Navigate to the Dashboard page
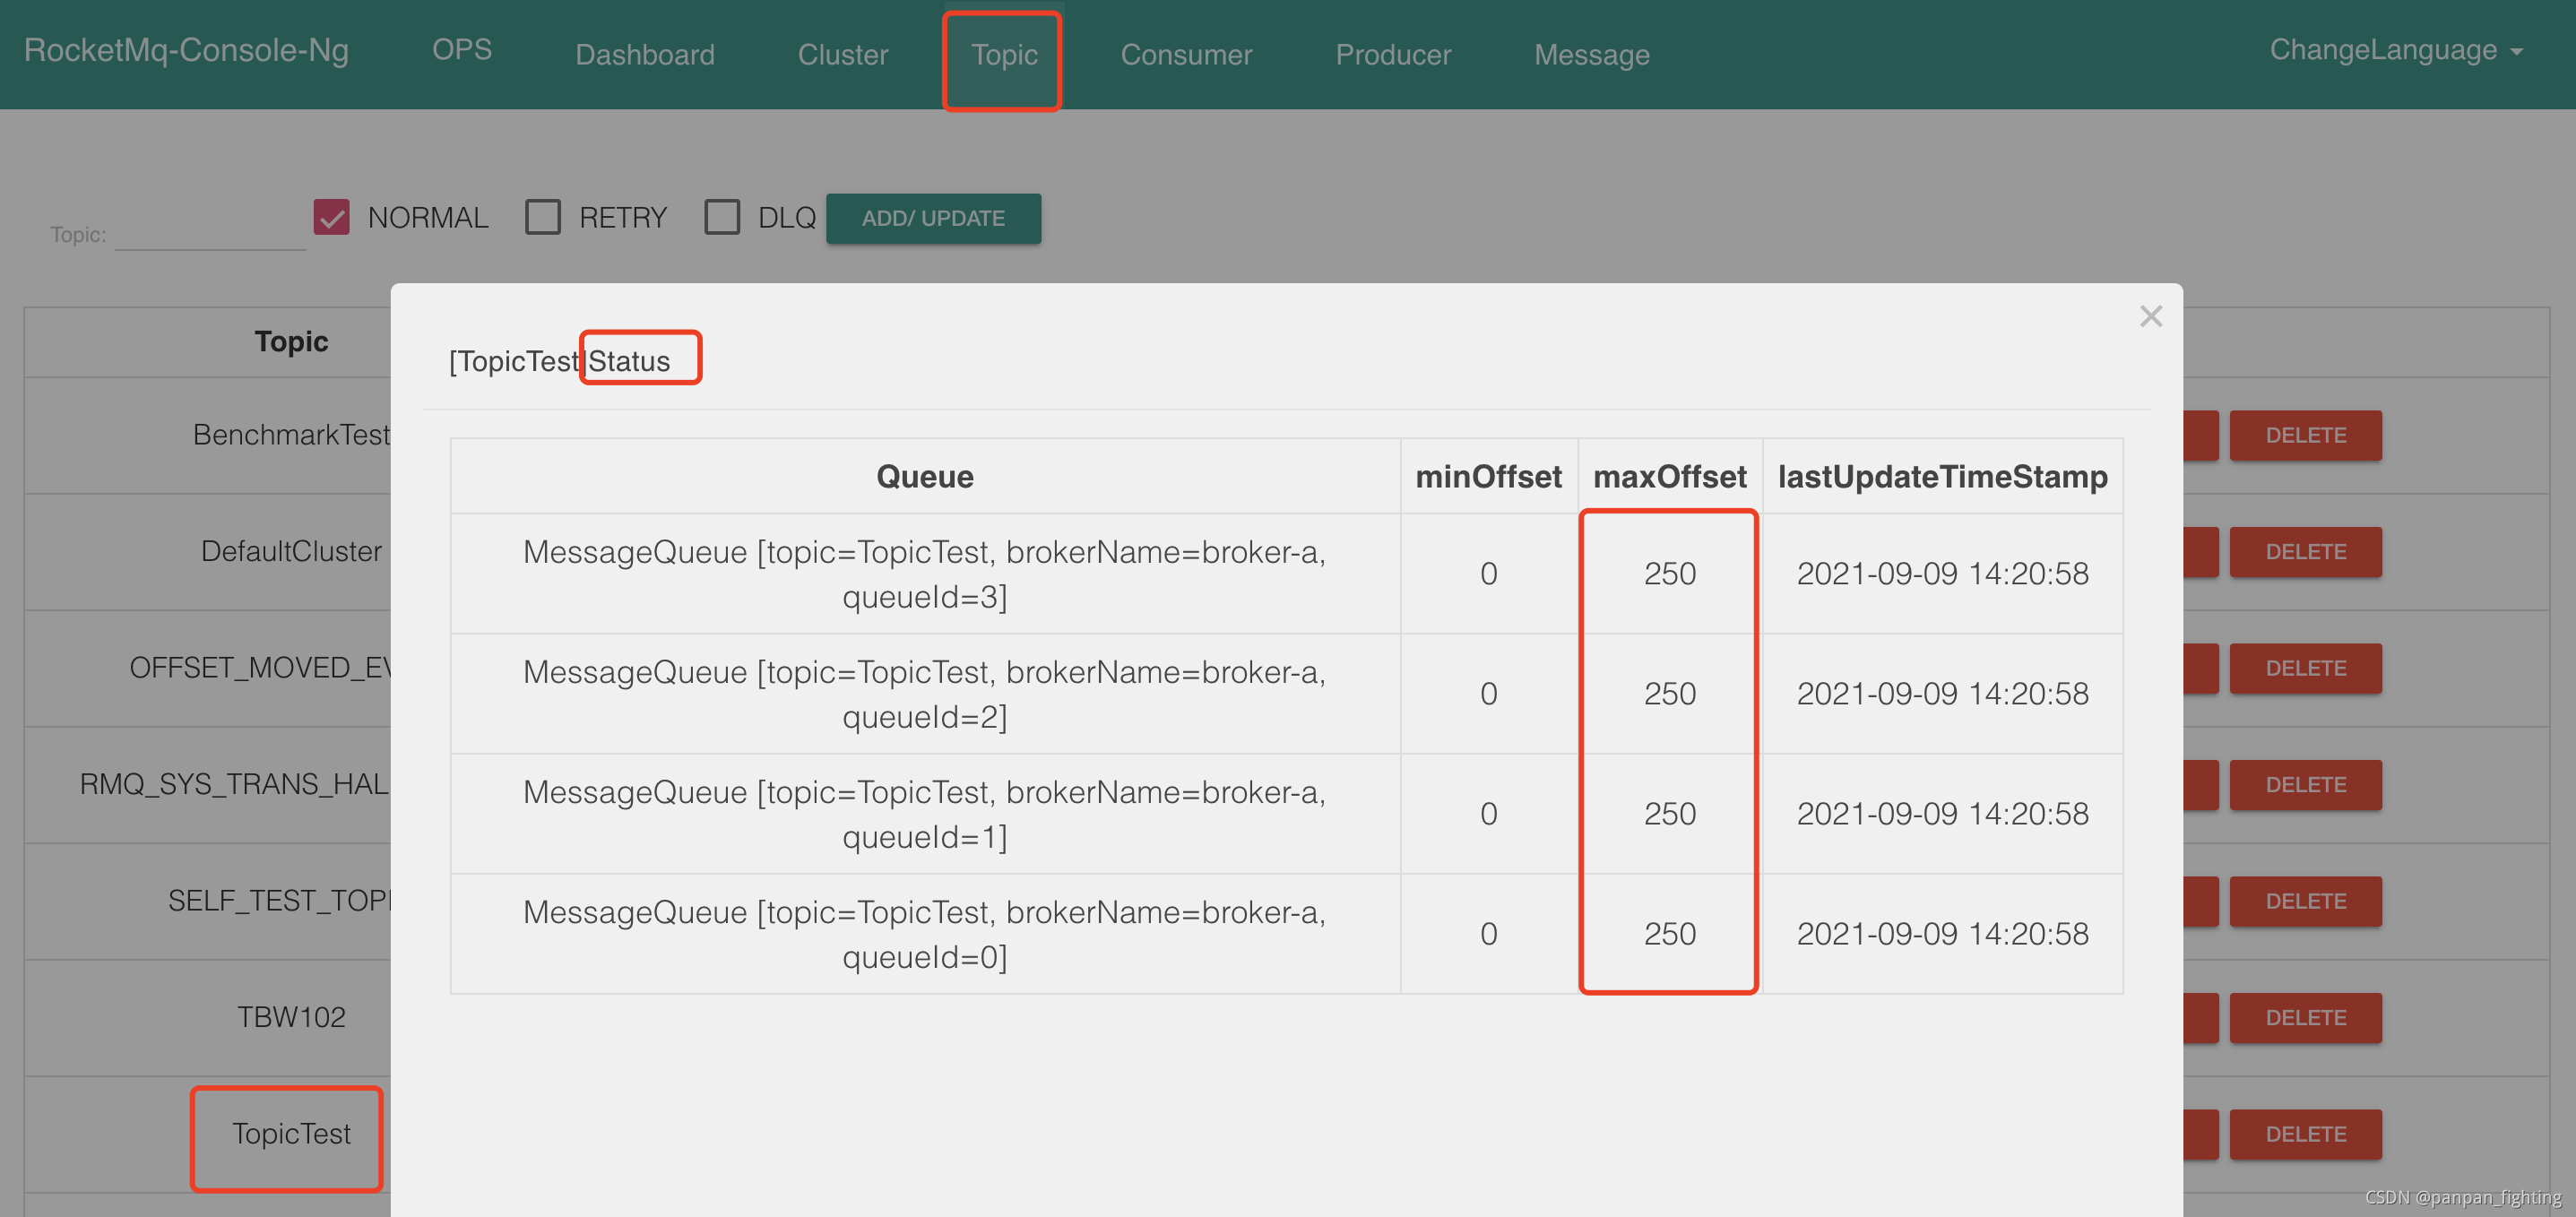Image resolution: width=2576 pixels, height=1217 pixels. coord(644,54)
